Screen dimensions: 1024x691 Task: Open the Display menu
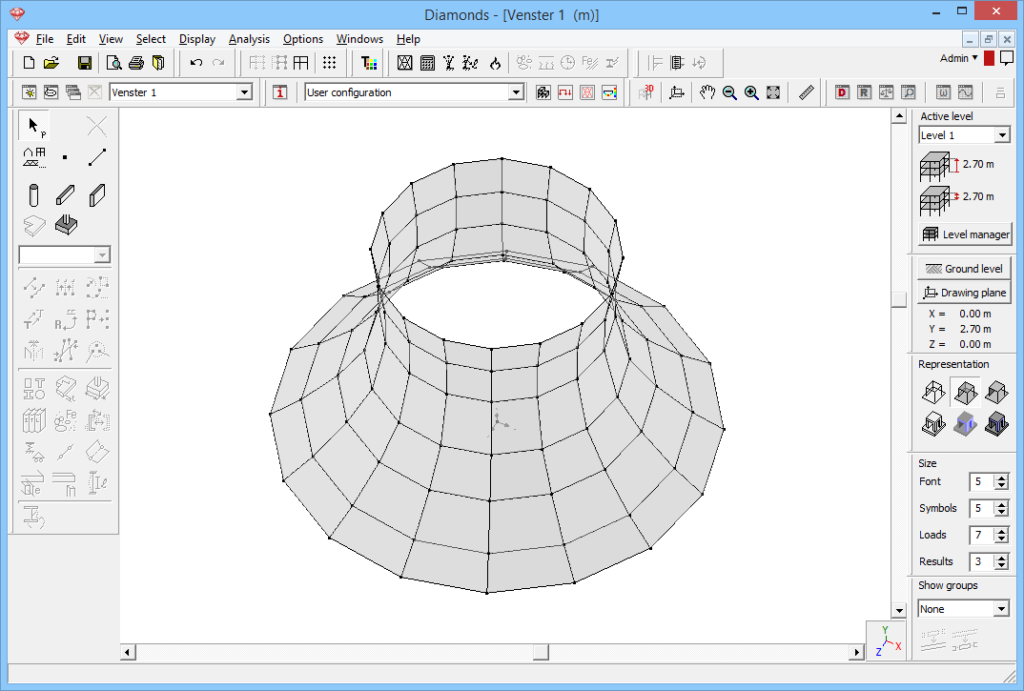197,39
